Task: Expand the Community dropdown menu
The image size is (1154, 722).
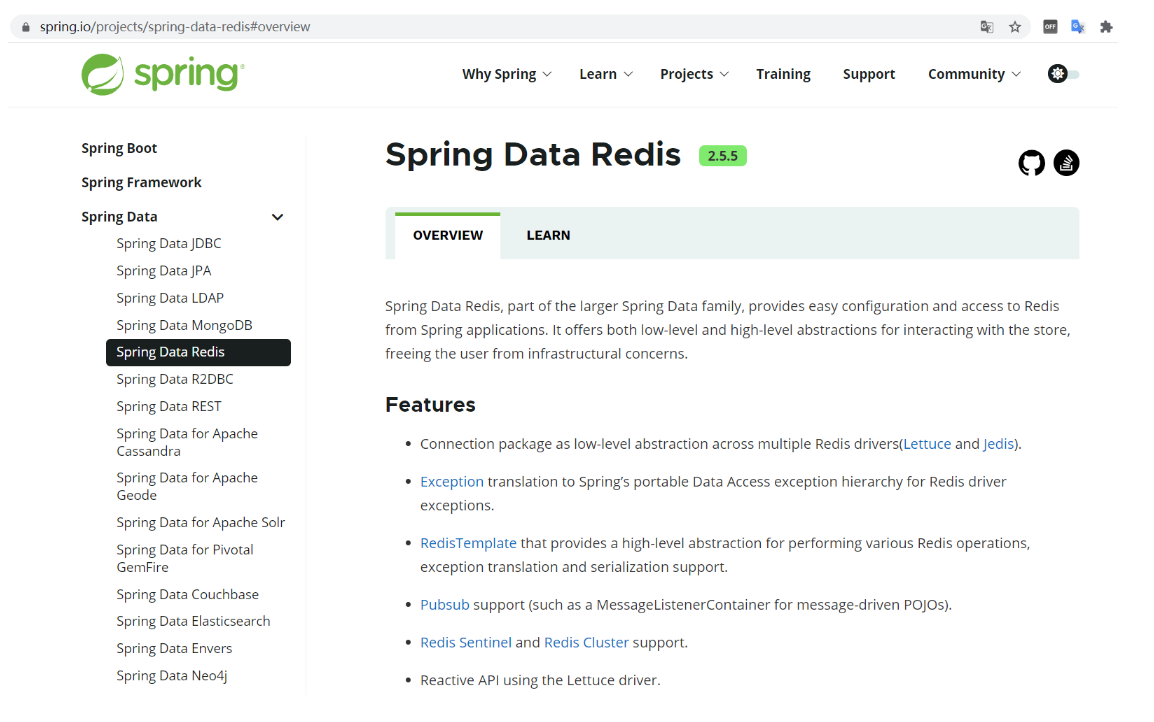Action: (x=974, y=74)
